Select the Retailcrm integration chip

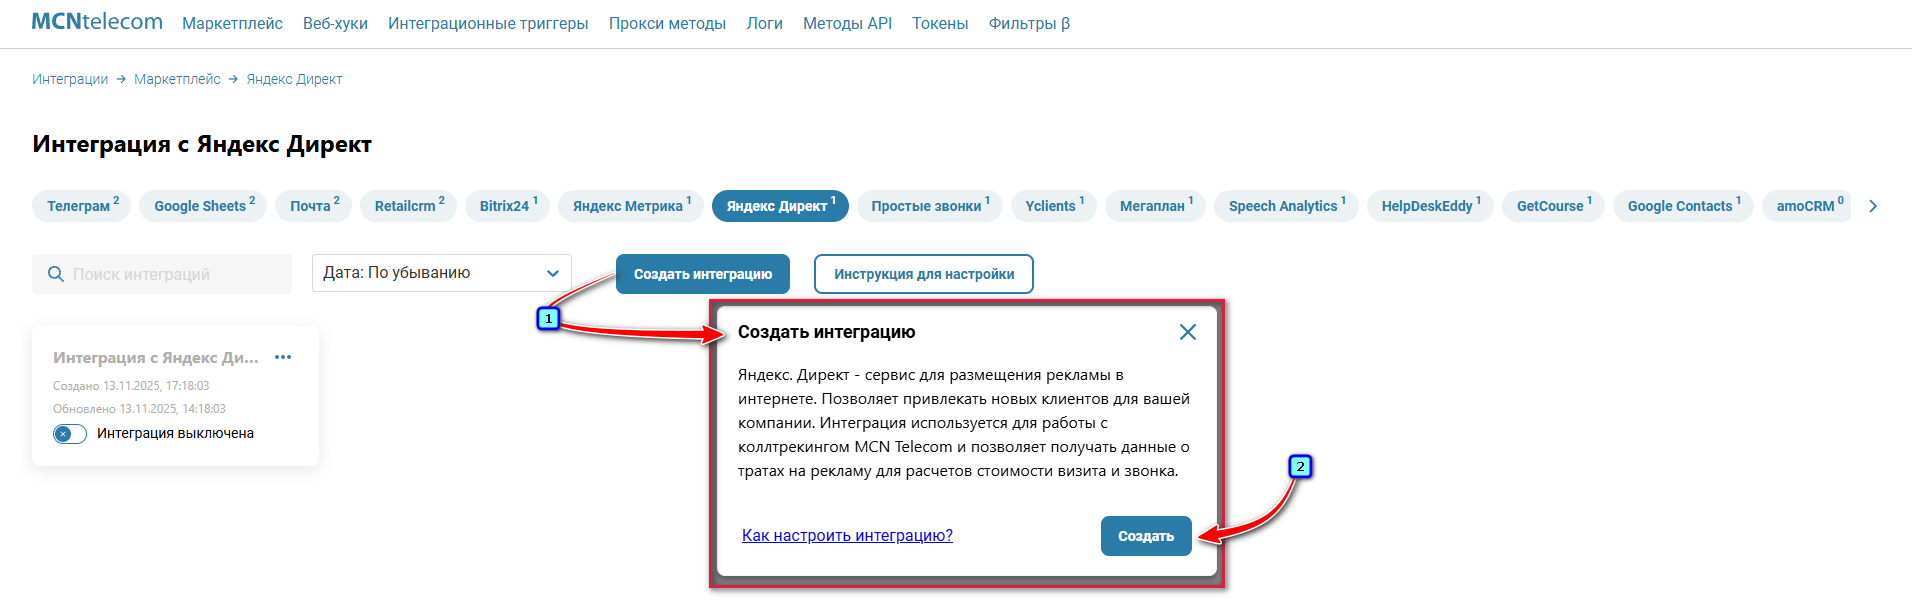coord(409,206)
